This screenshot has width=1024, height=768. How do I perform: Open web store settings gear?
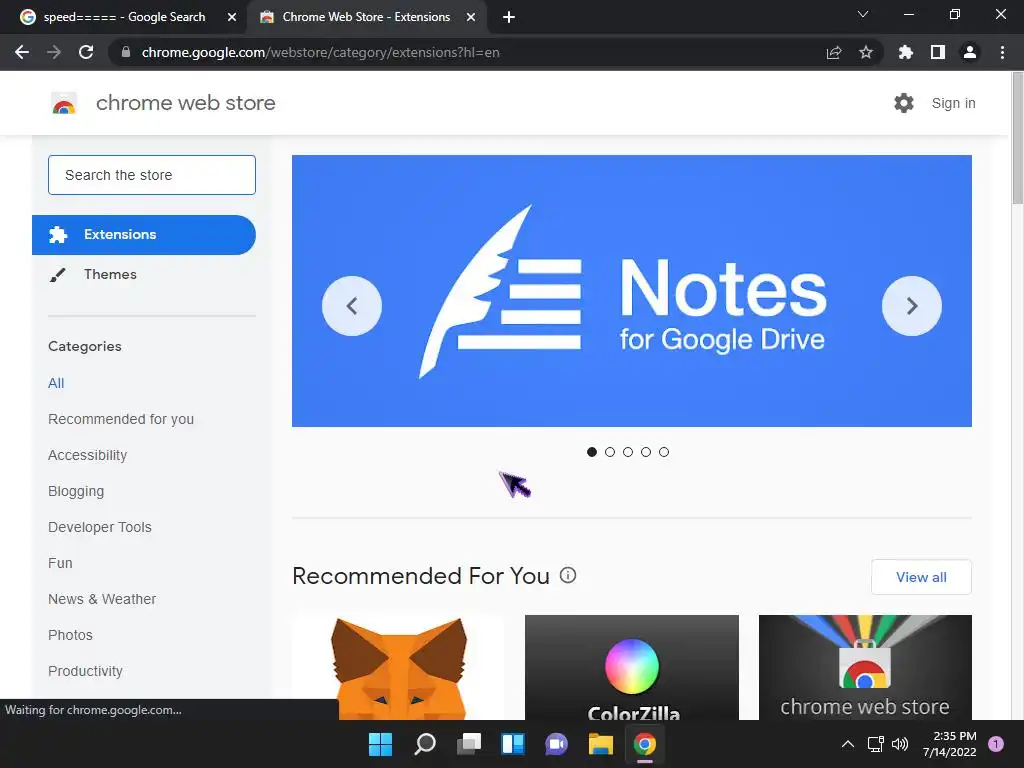coord(904,103)
